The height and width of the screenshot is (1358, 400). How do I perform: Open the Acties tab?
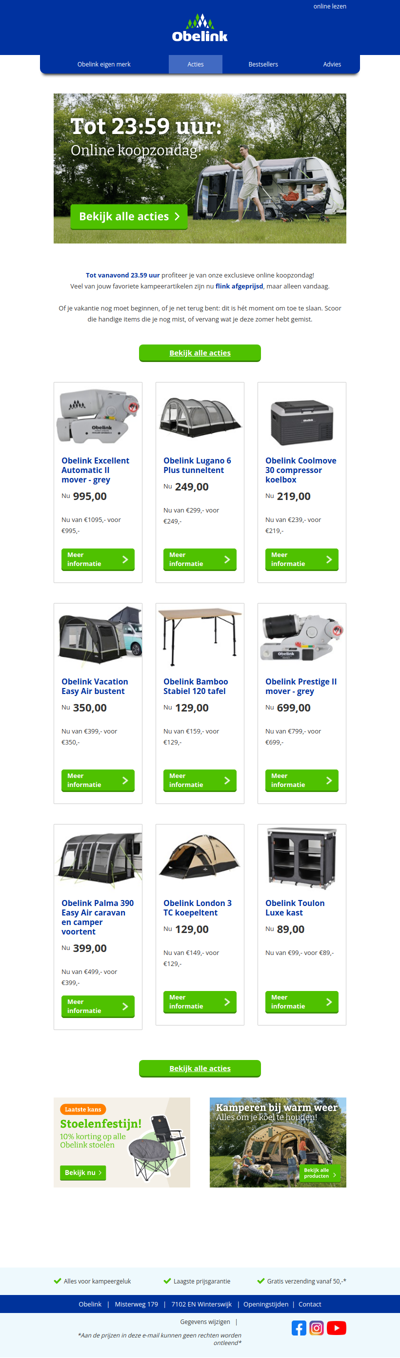tap(196, 64)
